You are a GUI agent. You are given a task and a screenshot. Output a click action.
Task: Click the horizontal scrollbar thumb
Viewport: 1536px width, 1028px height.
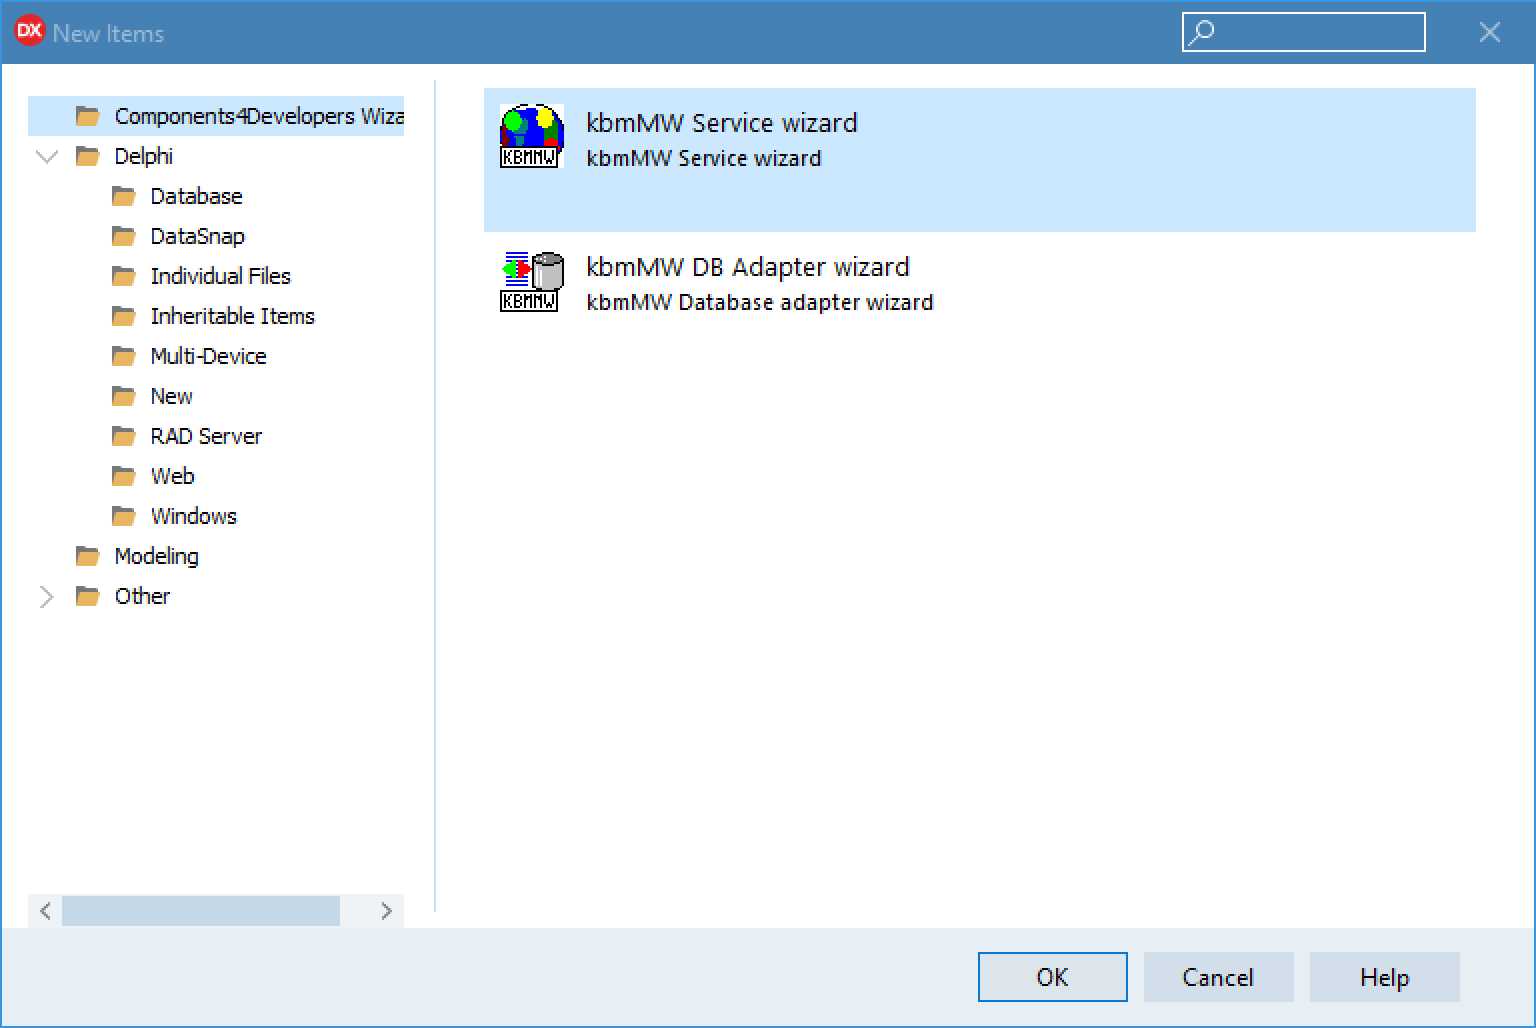click(201, 911)
